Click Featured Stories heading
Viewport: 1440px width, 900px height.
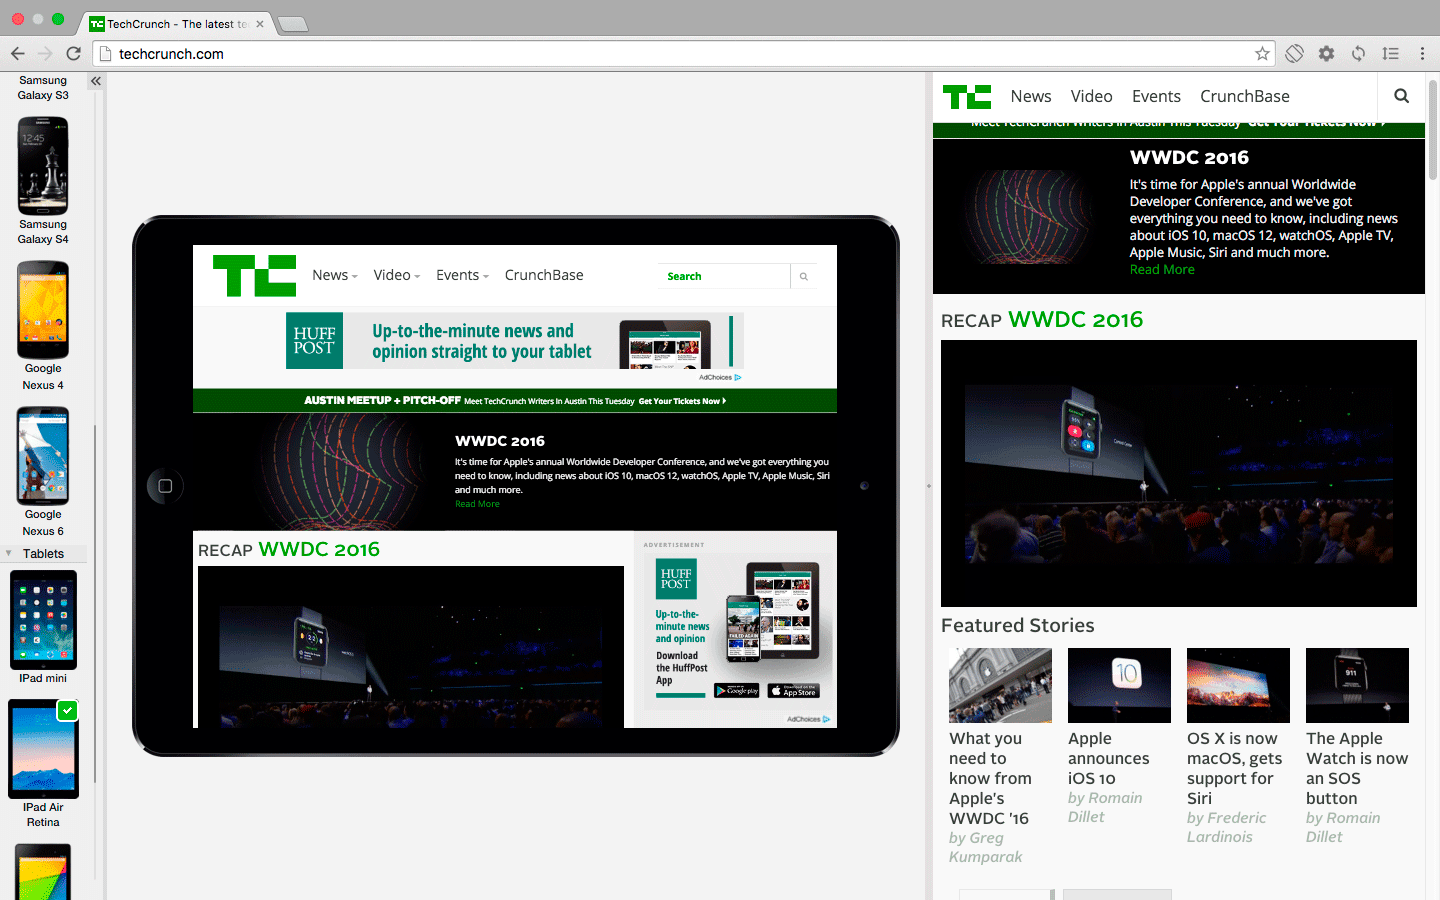pos(1018,625)
